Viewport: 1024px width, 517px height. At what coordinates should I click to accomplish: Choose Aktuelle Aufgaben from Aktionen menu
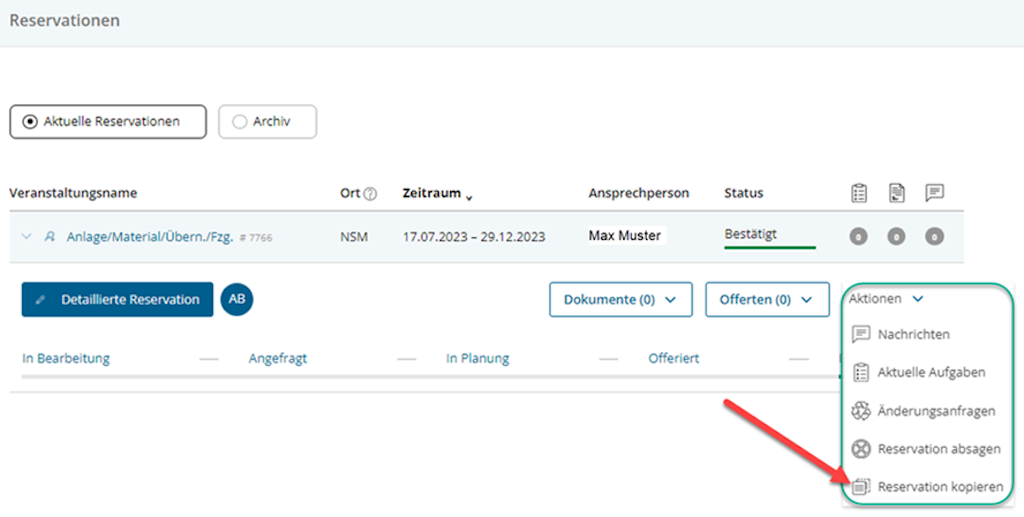click(x=930, y=372)
